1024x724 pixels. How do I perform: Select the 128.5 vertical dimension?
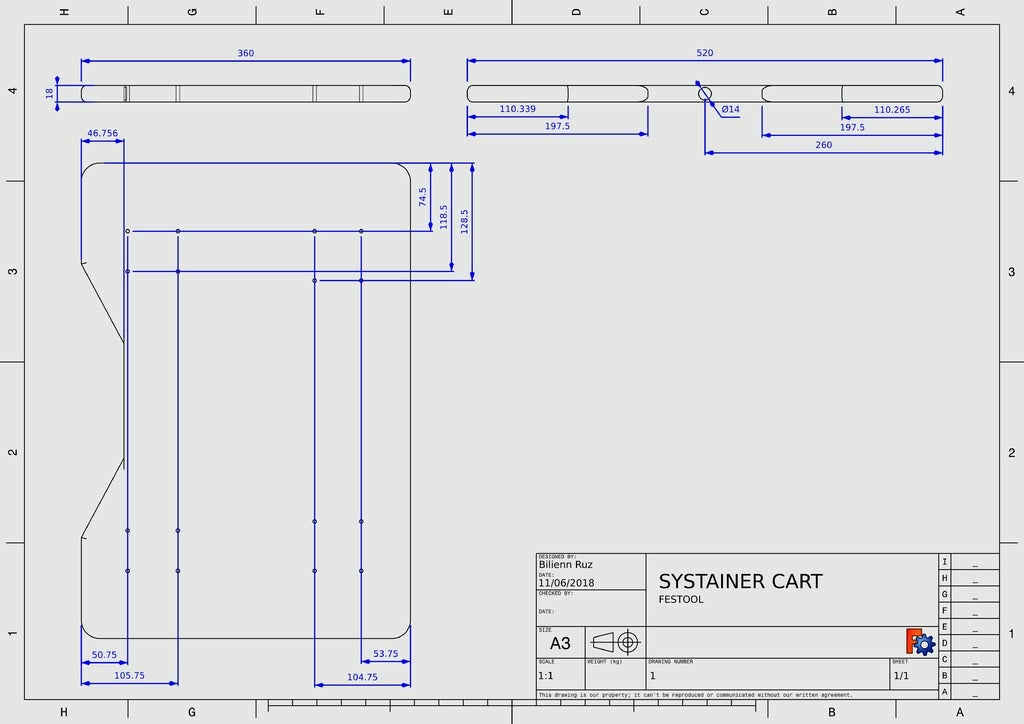464,222
